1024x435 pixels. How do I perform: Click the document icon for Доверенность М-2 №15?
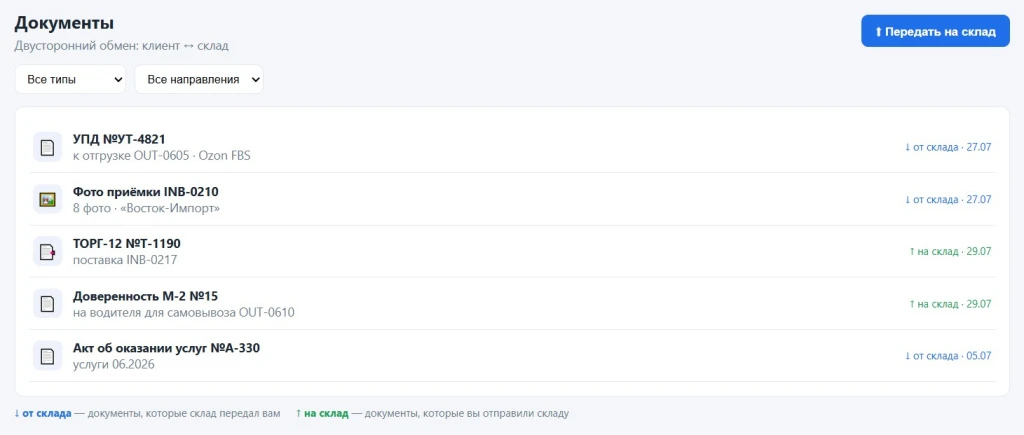tap(48, 304)
